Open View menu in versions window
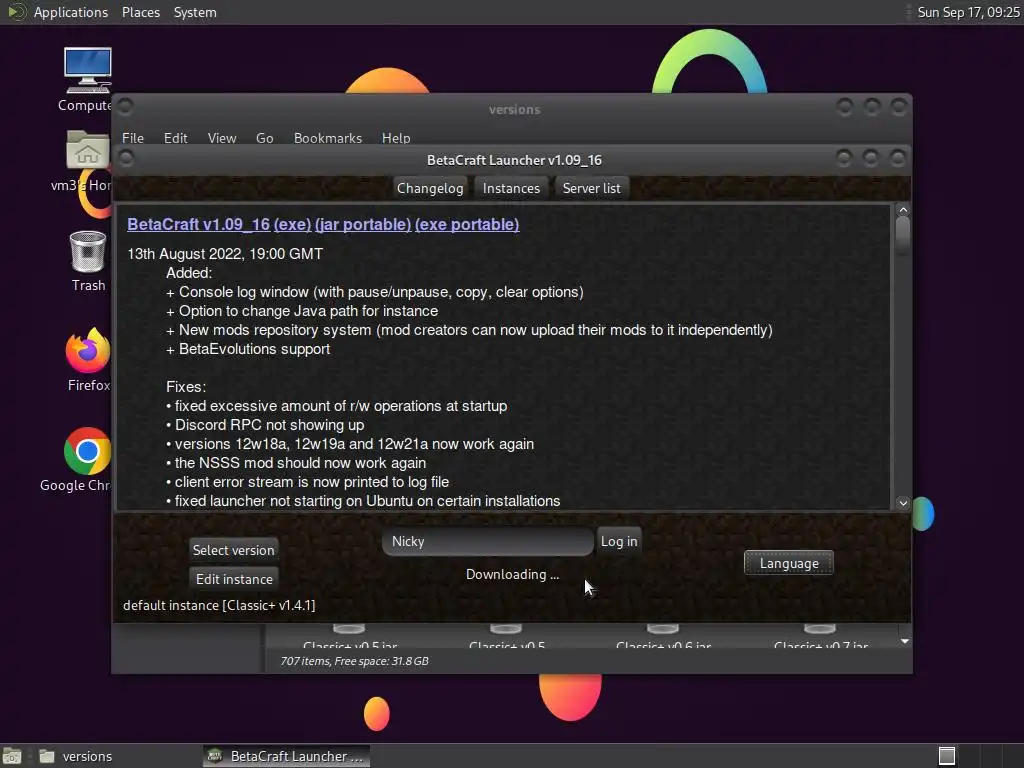 coord(221,138)
